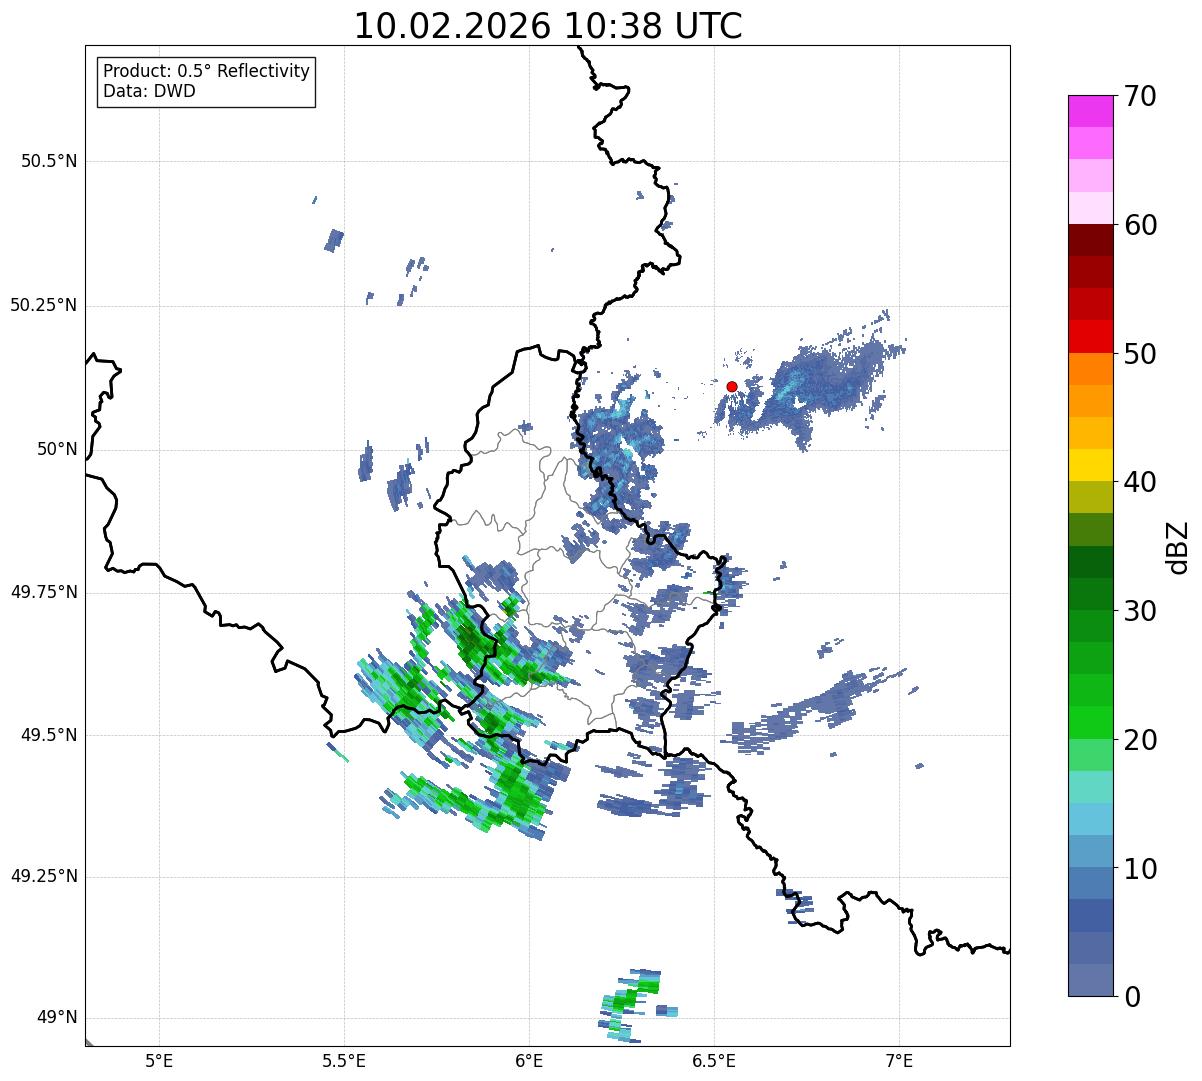Screen dimensions: 1202x1081
Task: Pick the bright red colorbar swatch below 55 dBZ
Action: coord(1090,336)
